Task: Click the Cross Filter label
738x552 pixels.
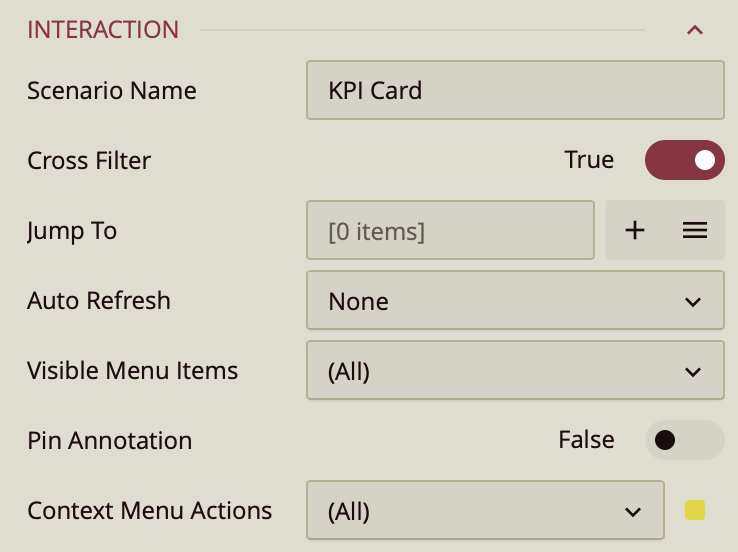Action: pos(89,161)
